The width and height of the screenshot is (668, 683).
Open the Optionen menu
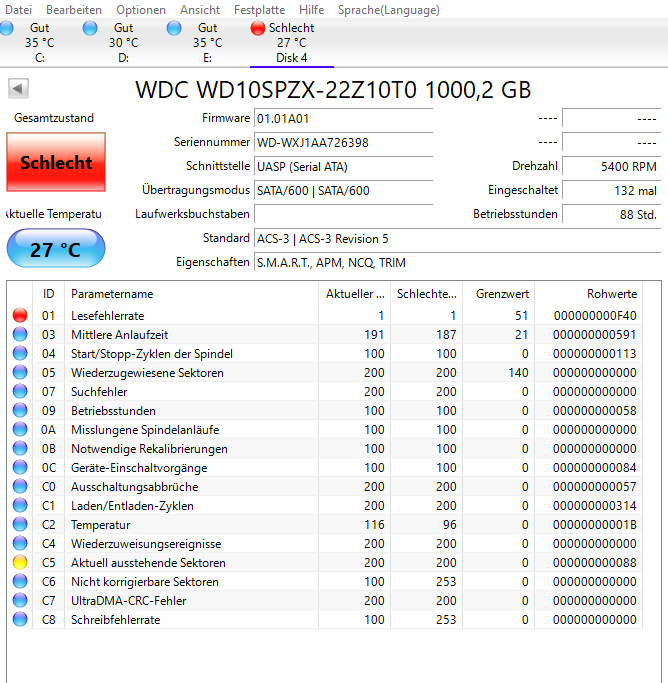coord(141,10)
